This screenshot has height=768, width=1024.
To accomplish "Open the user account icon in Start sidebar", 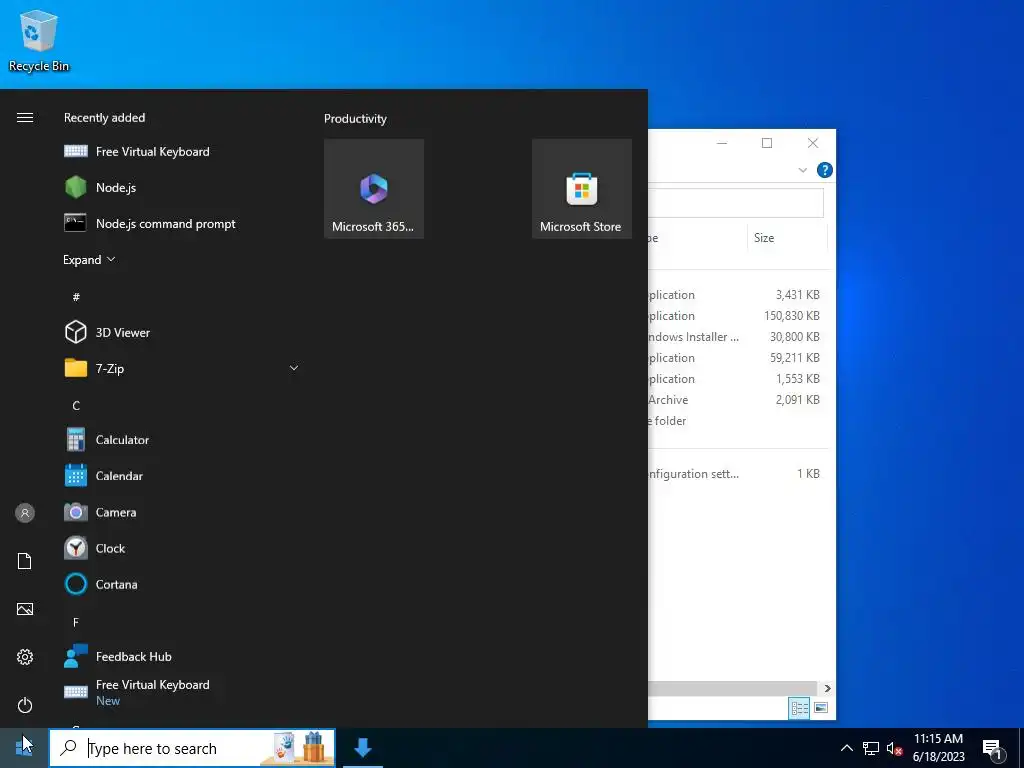I will 25,513.
